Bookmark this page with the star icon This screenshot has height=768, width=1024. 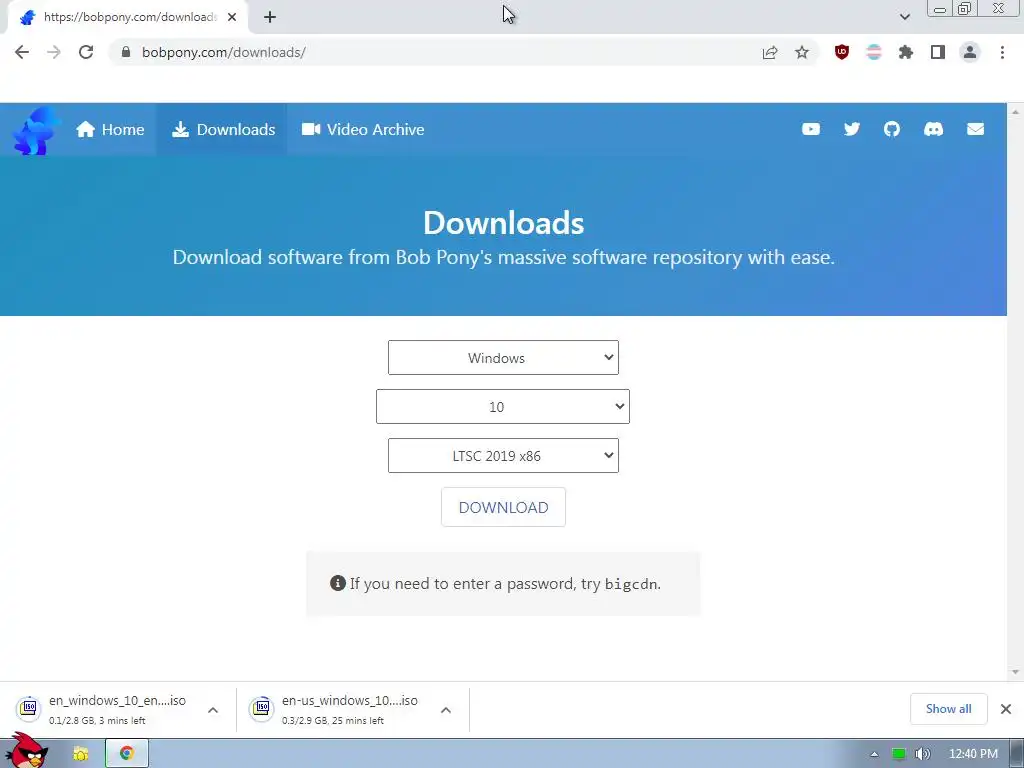pos(802,52)
